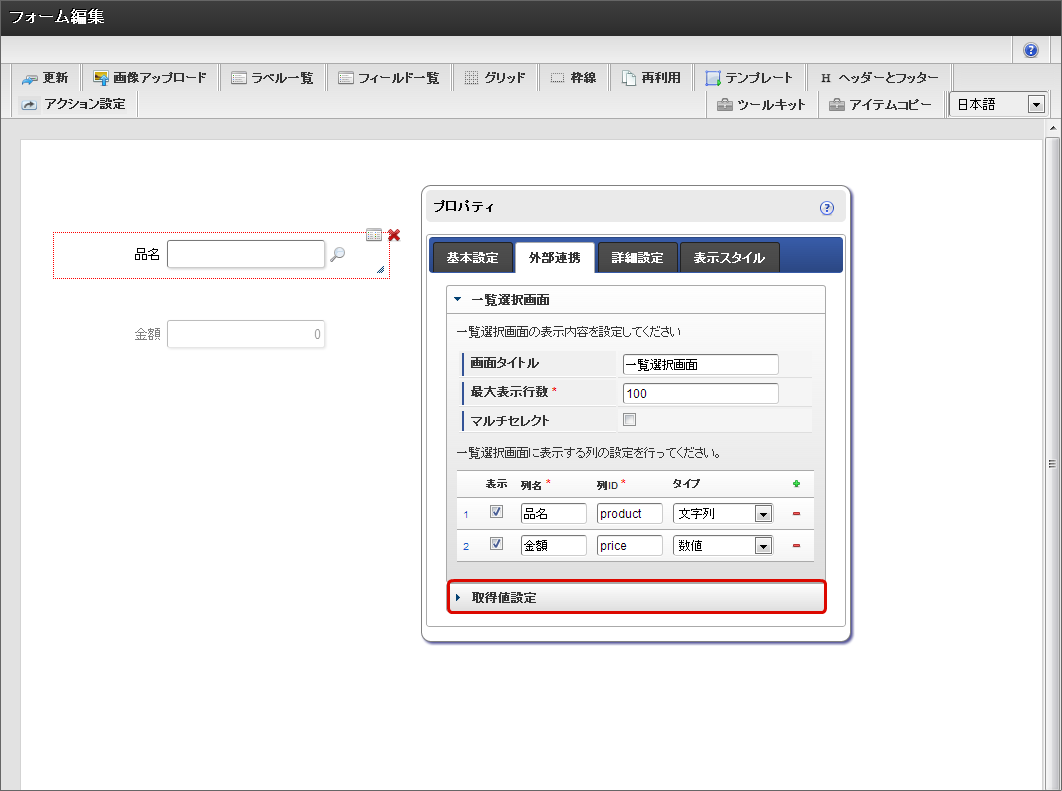The image size is (1062, 791).
Task: Click the 画面タイトル text input field
Action: click(x=700, y=365)
